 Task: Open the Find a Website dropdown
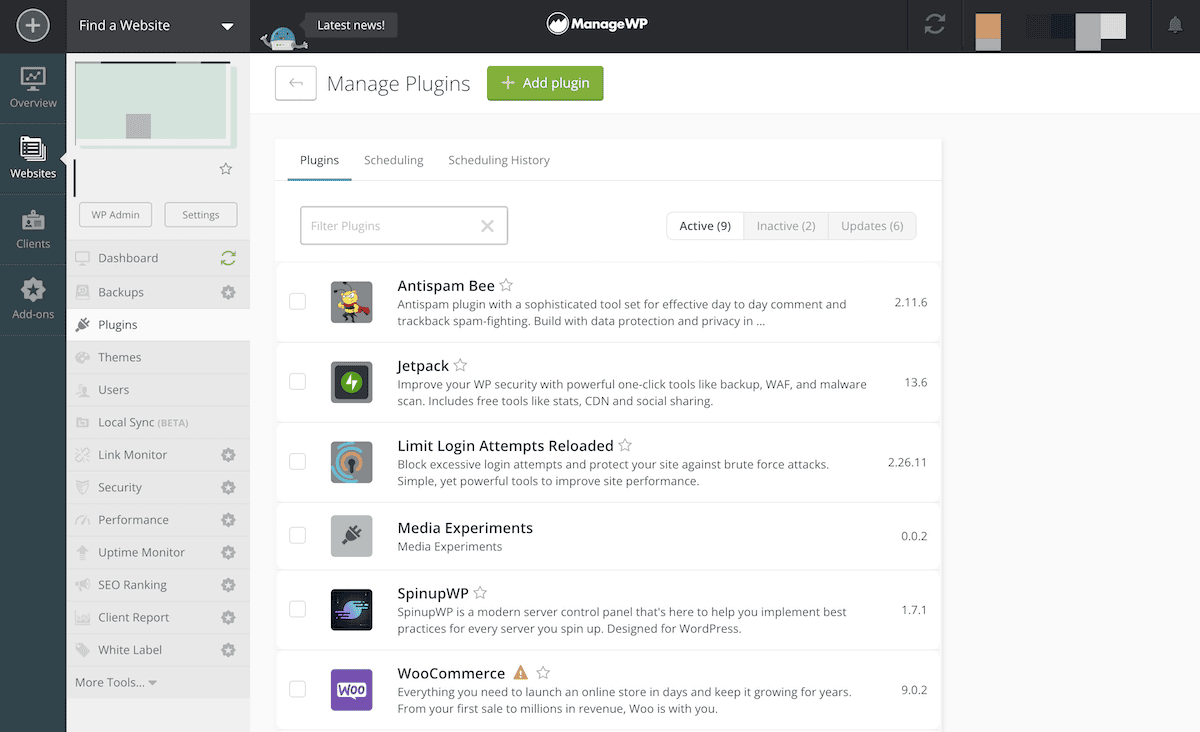click(x=158, y=25)
